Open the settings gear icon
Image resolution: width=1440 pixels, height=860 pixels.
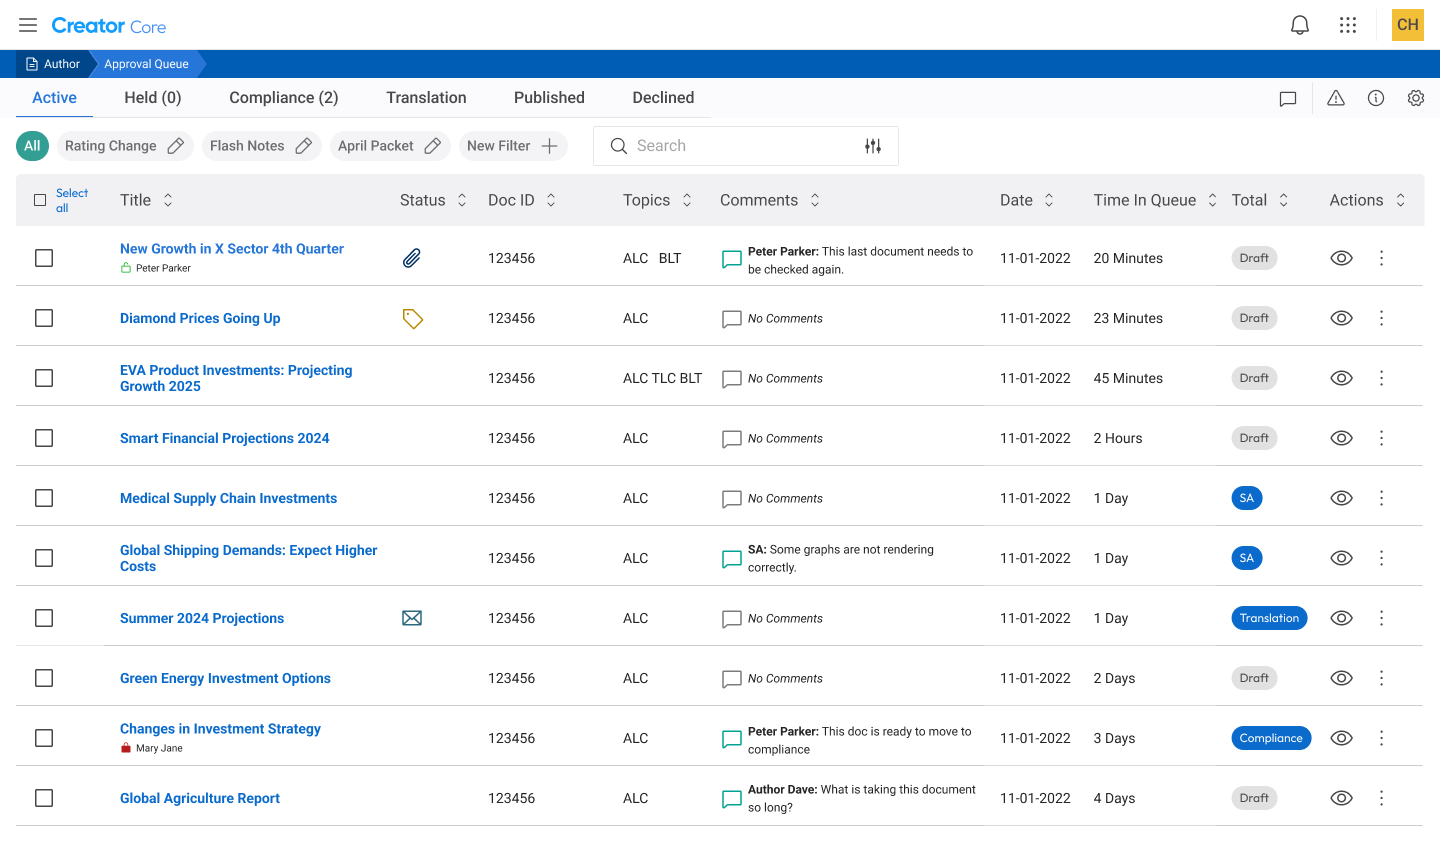point(1416,98)
